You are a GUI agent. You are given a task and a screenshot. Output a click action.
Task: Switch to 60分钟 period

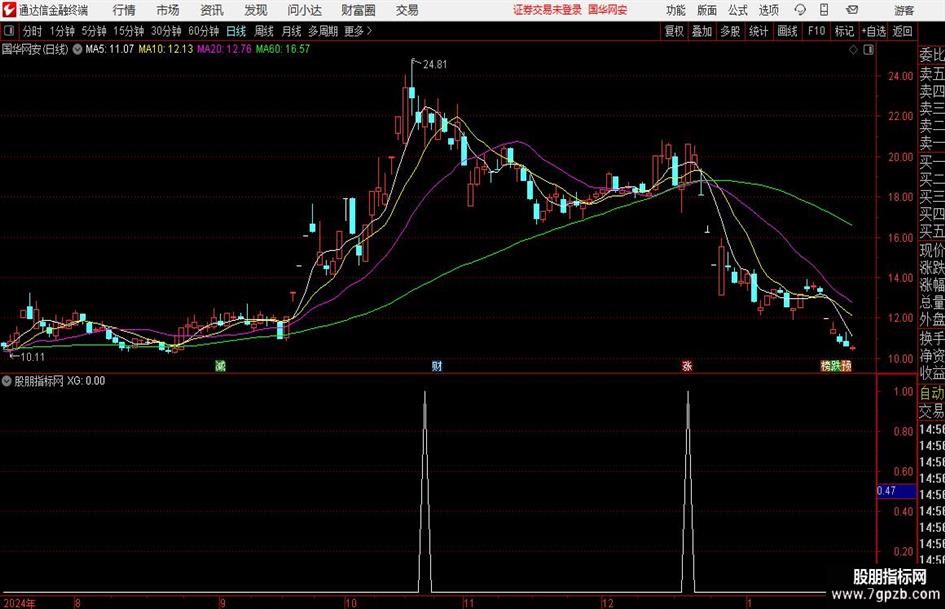(x=204, y=31)
